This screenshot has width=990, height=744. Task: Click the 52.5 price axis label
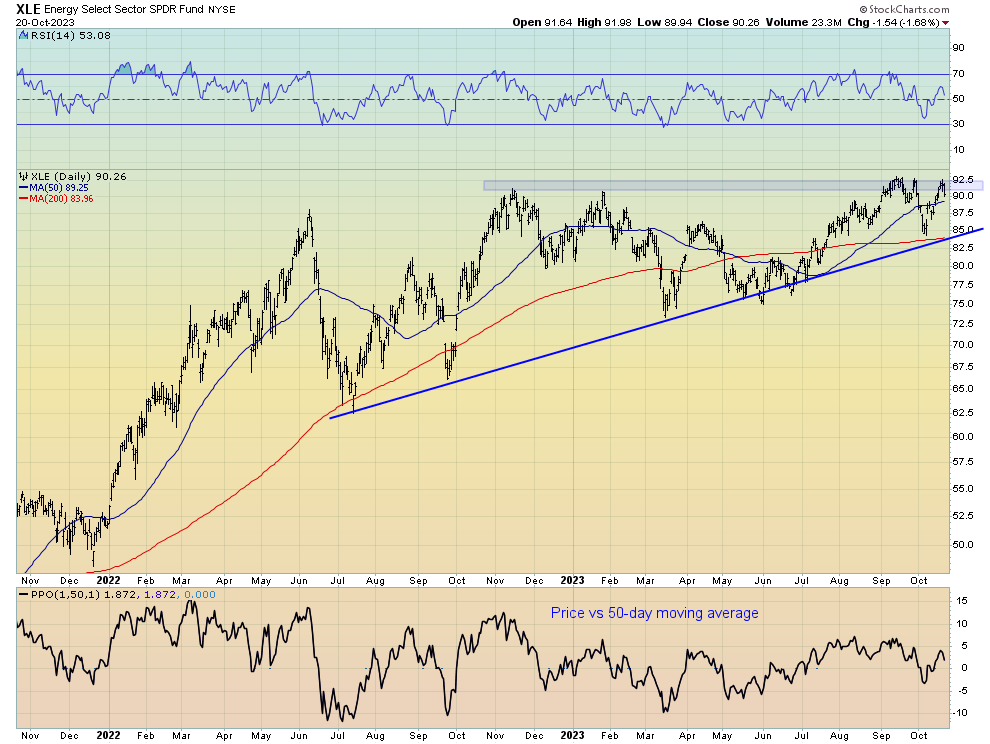click(x=963, y=515)
